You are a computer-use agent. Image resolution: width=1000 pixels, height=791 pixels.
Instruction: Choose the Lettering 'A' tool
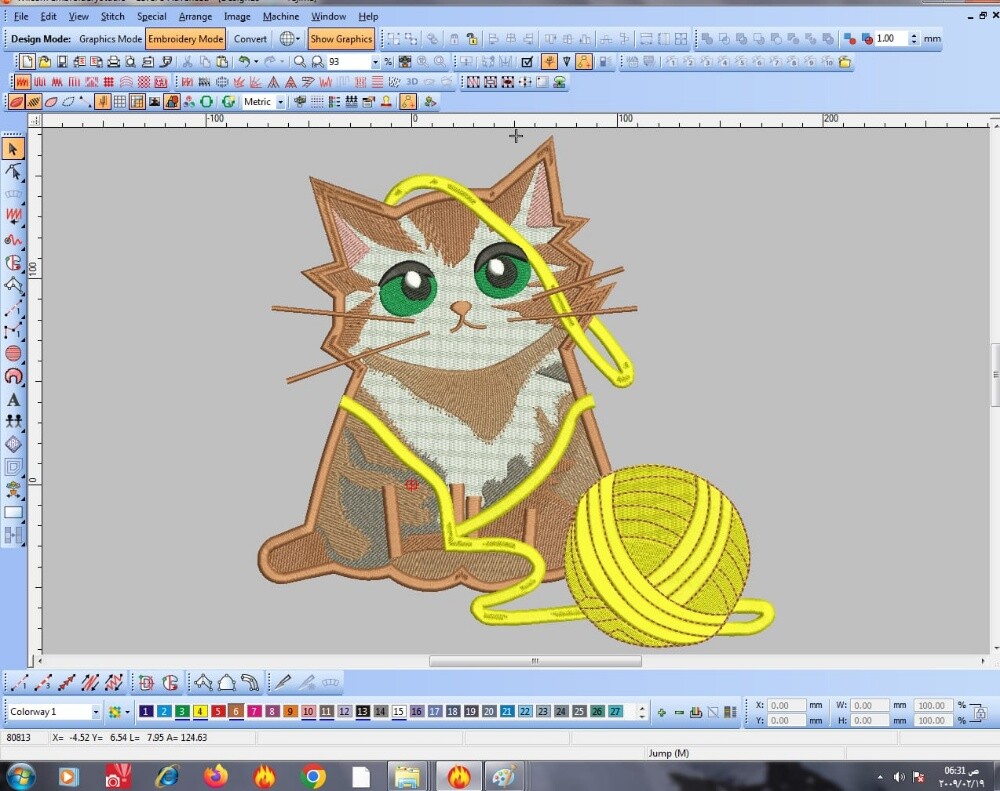13,400
